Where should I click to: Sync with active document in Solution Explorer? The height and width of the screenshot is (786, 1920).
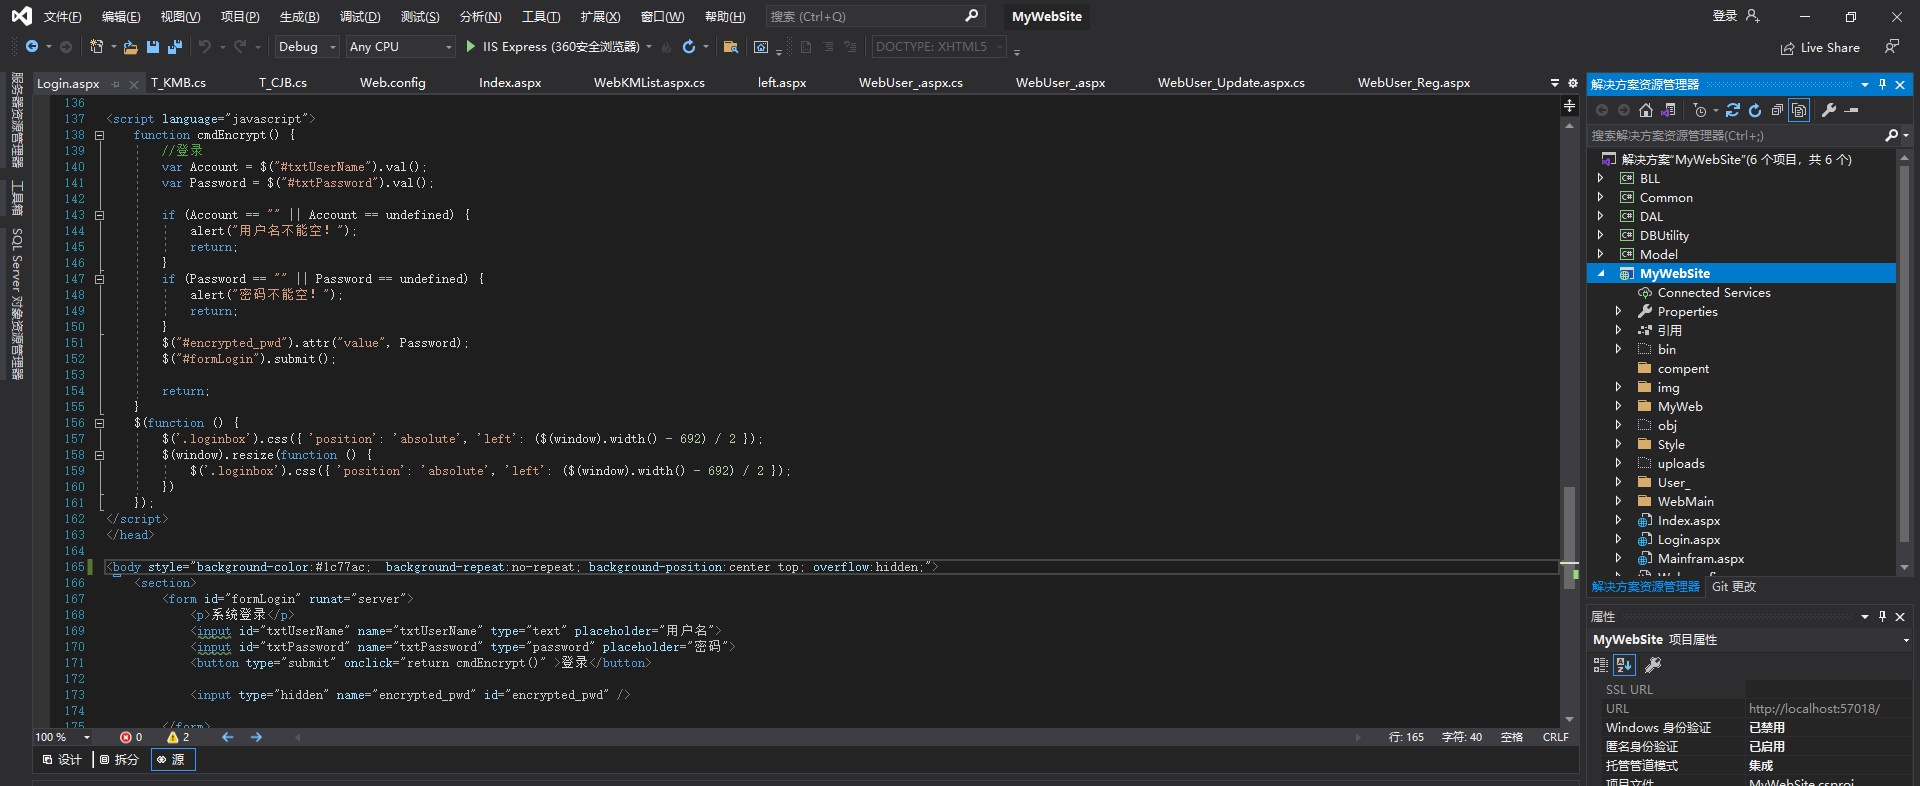pyautogui.click(x=1733, y=110)
